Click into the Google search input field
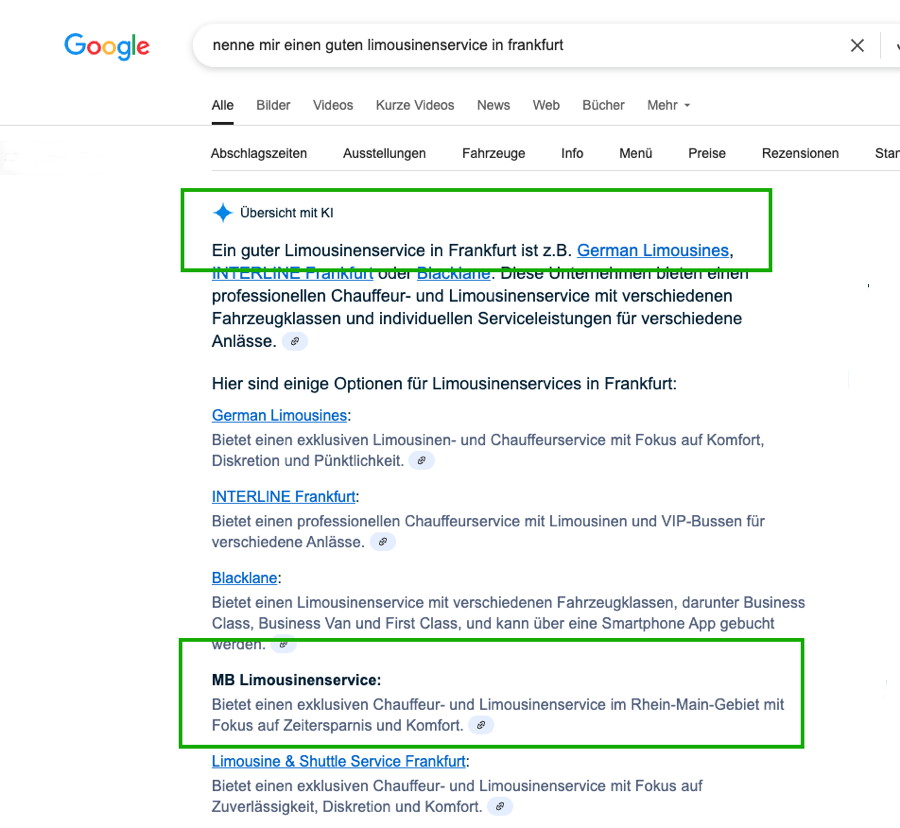Image resolution: width=900 pixels, height=828 pixels. [517, 45]
